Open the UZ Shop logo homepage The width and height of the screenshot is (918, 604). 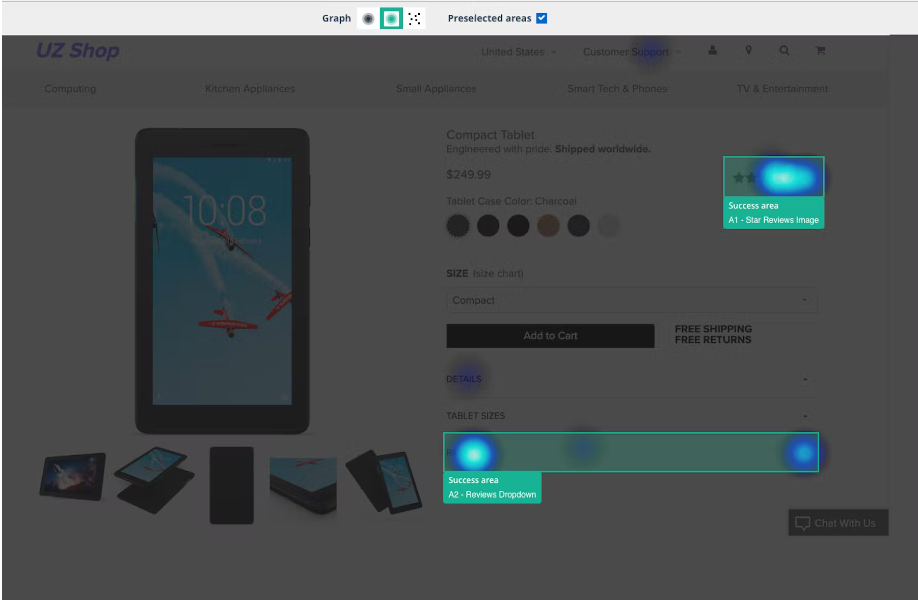[x=78, y=51]
